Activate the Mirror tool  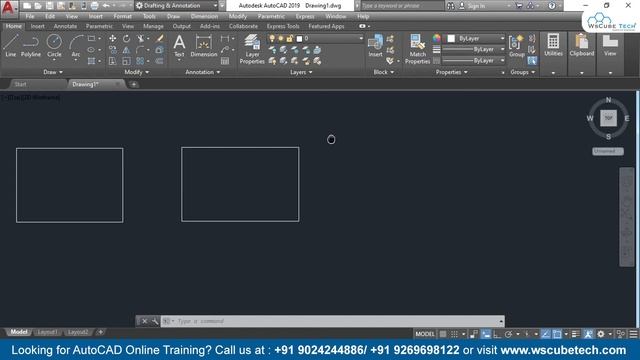click(127, 50)
